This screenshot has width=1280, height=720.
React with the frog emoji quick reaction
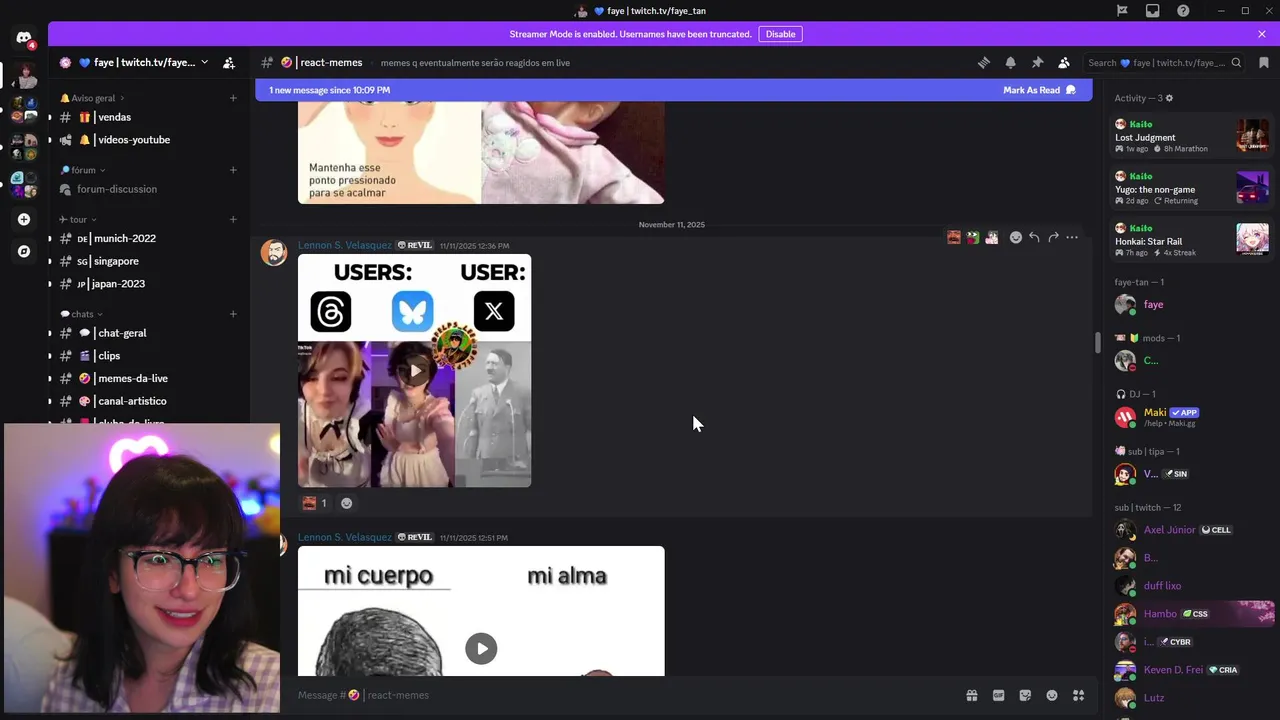coord(973,237)
